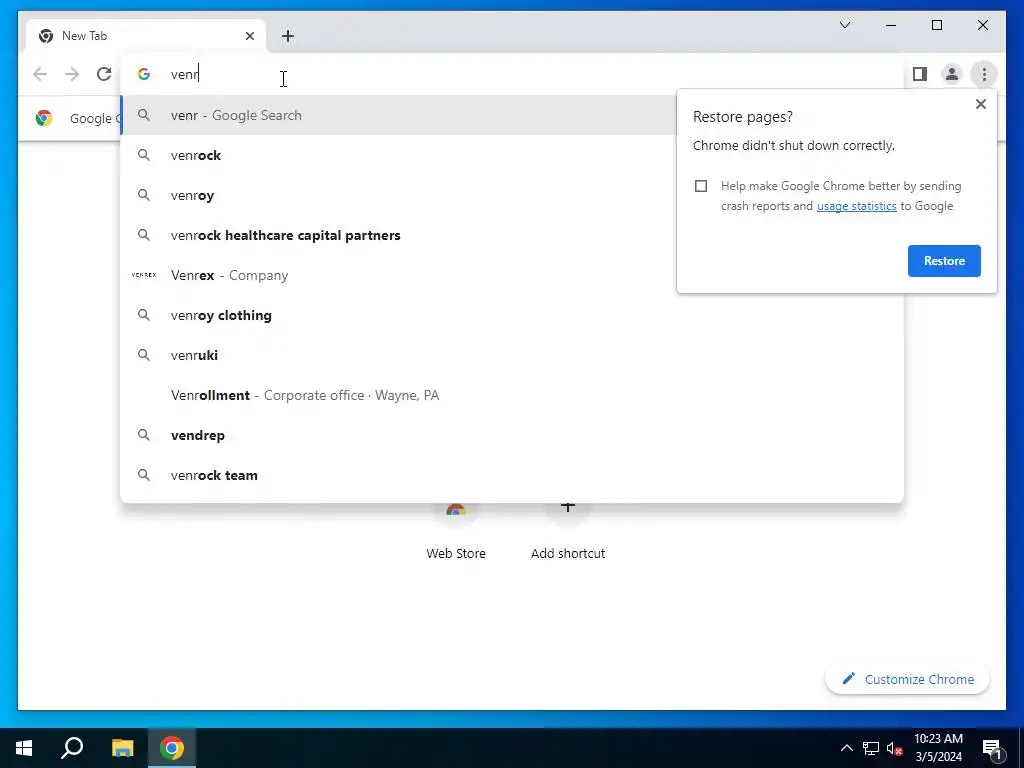Click the back navigation arrow

(x=40, y=74)
